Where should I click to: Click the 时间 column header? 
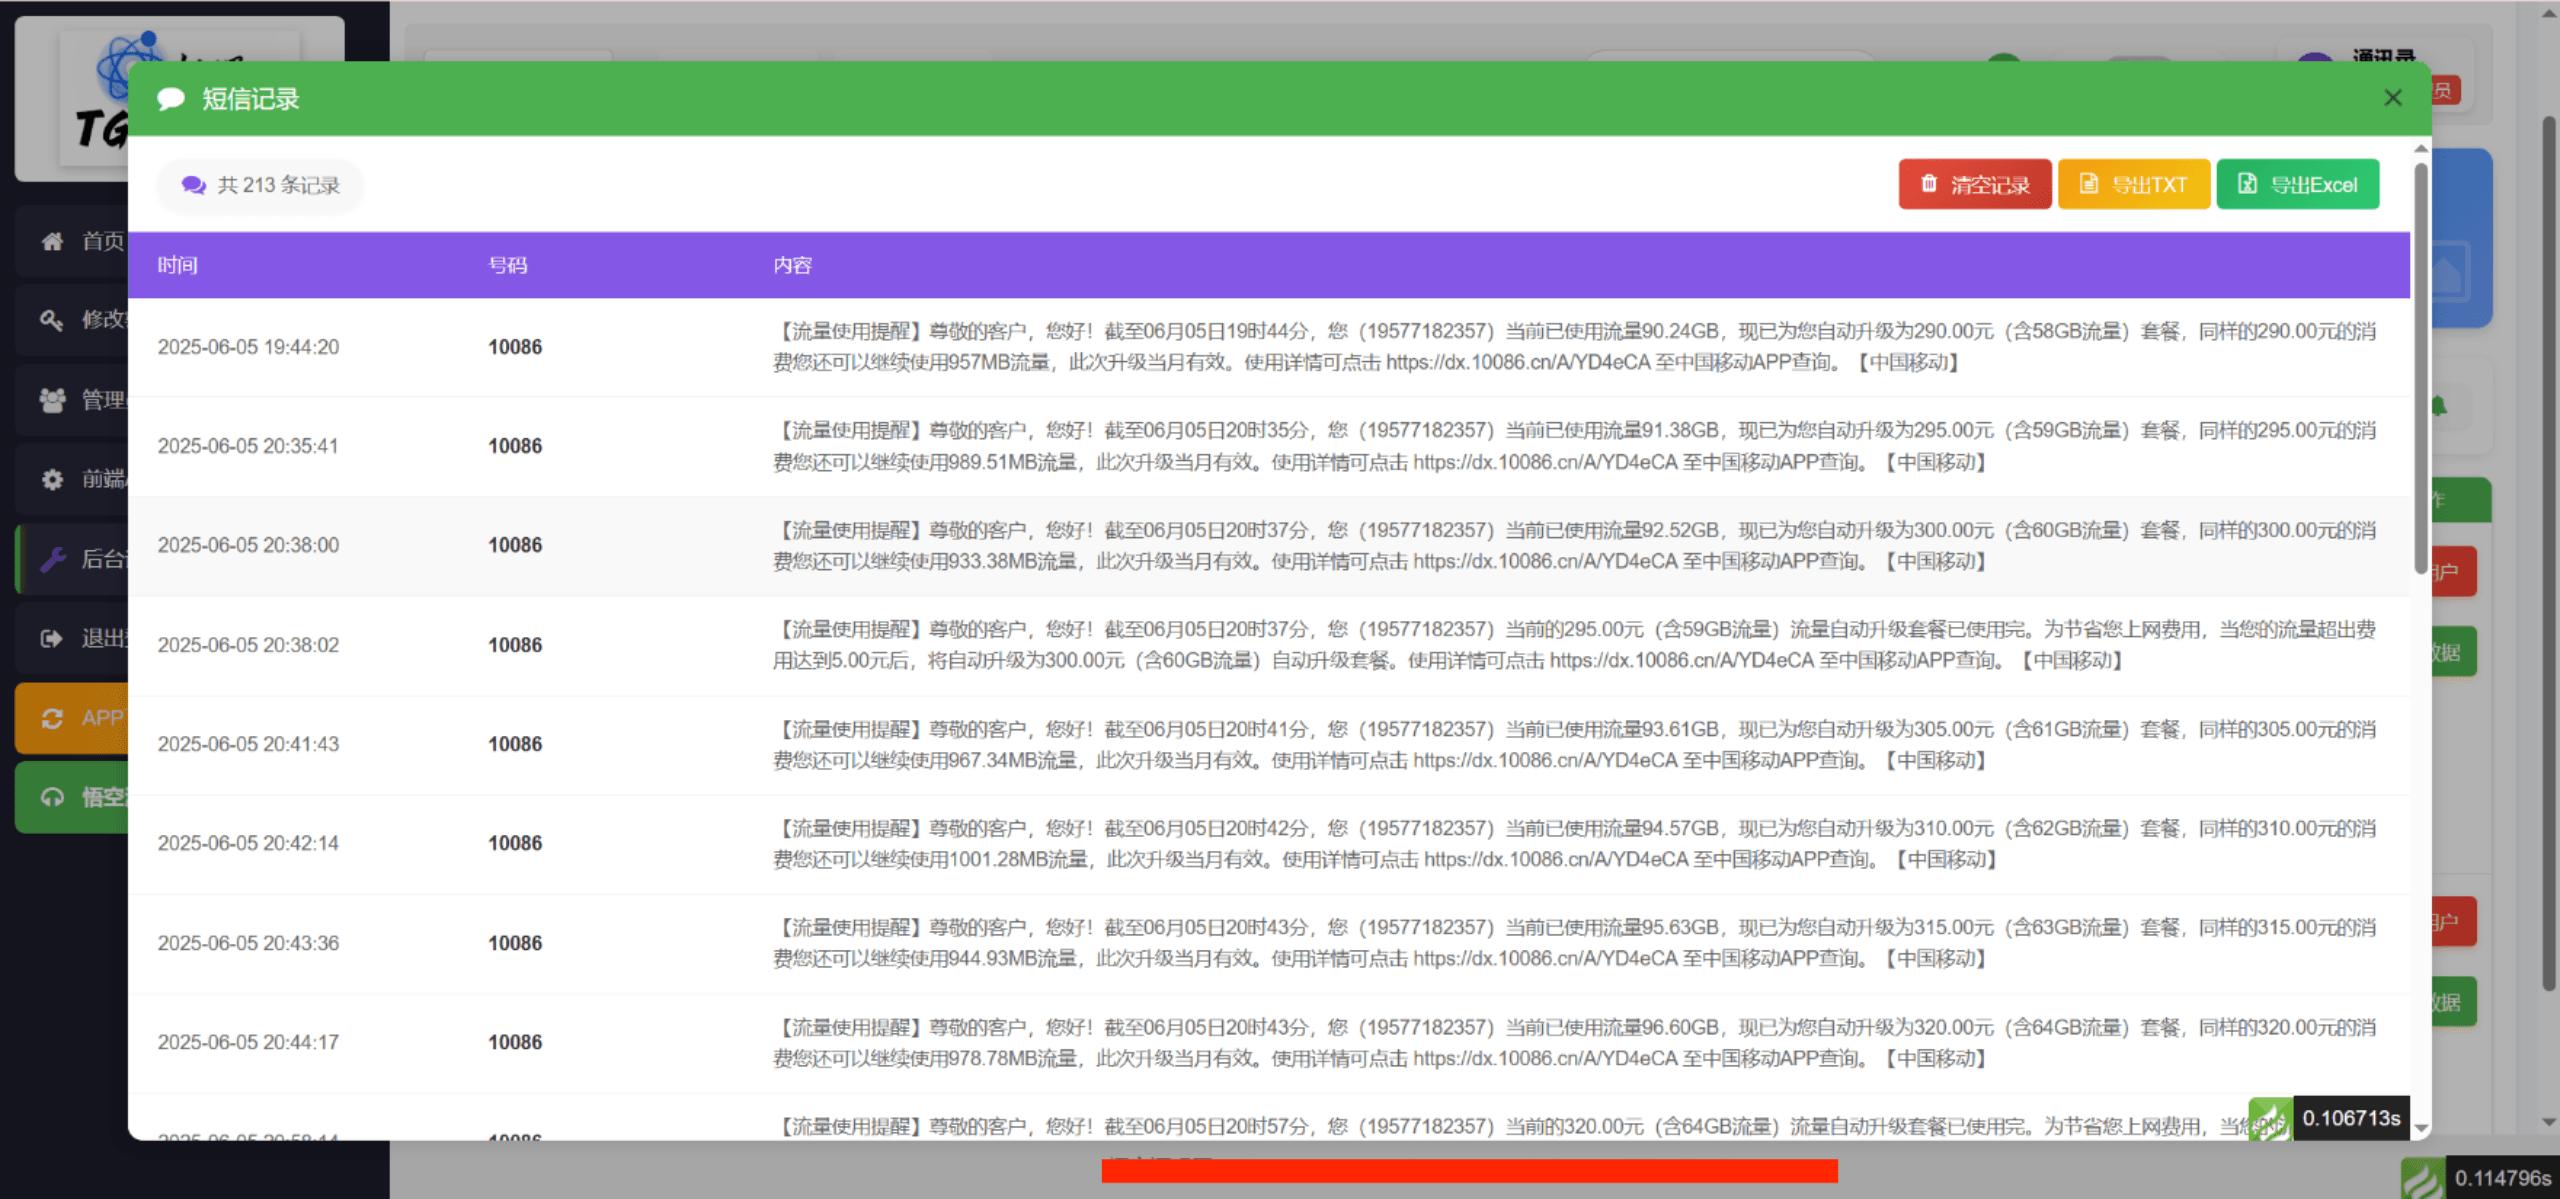(178, 265)
